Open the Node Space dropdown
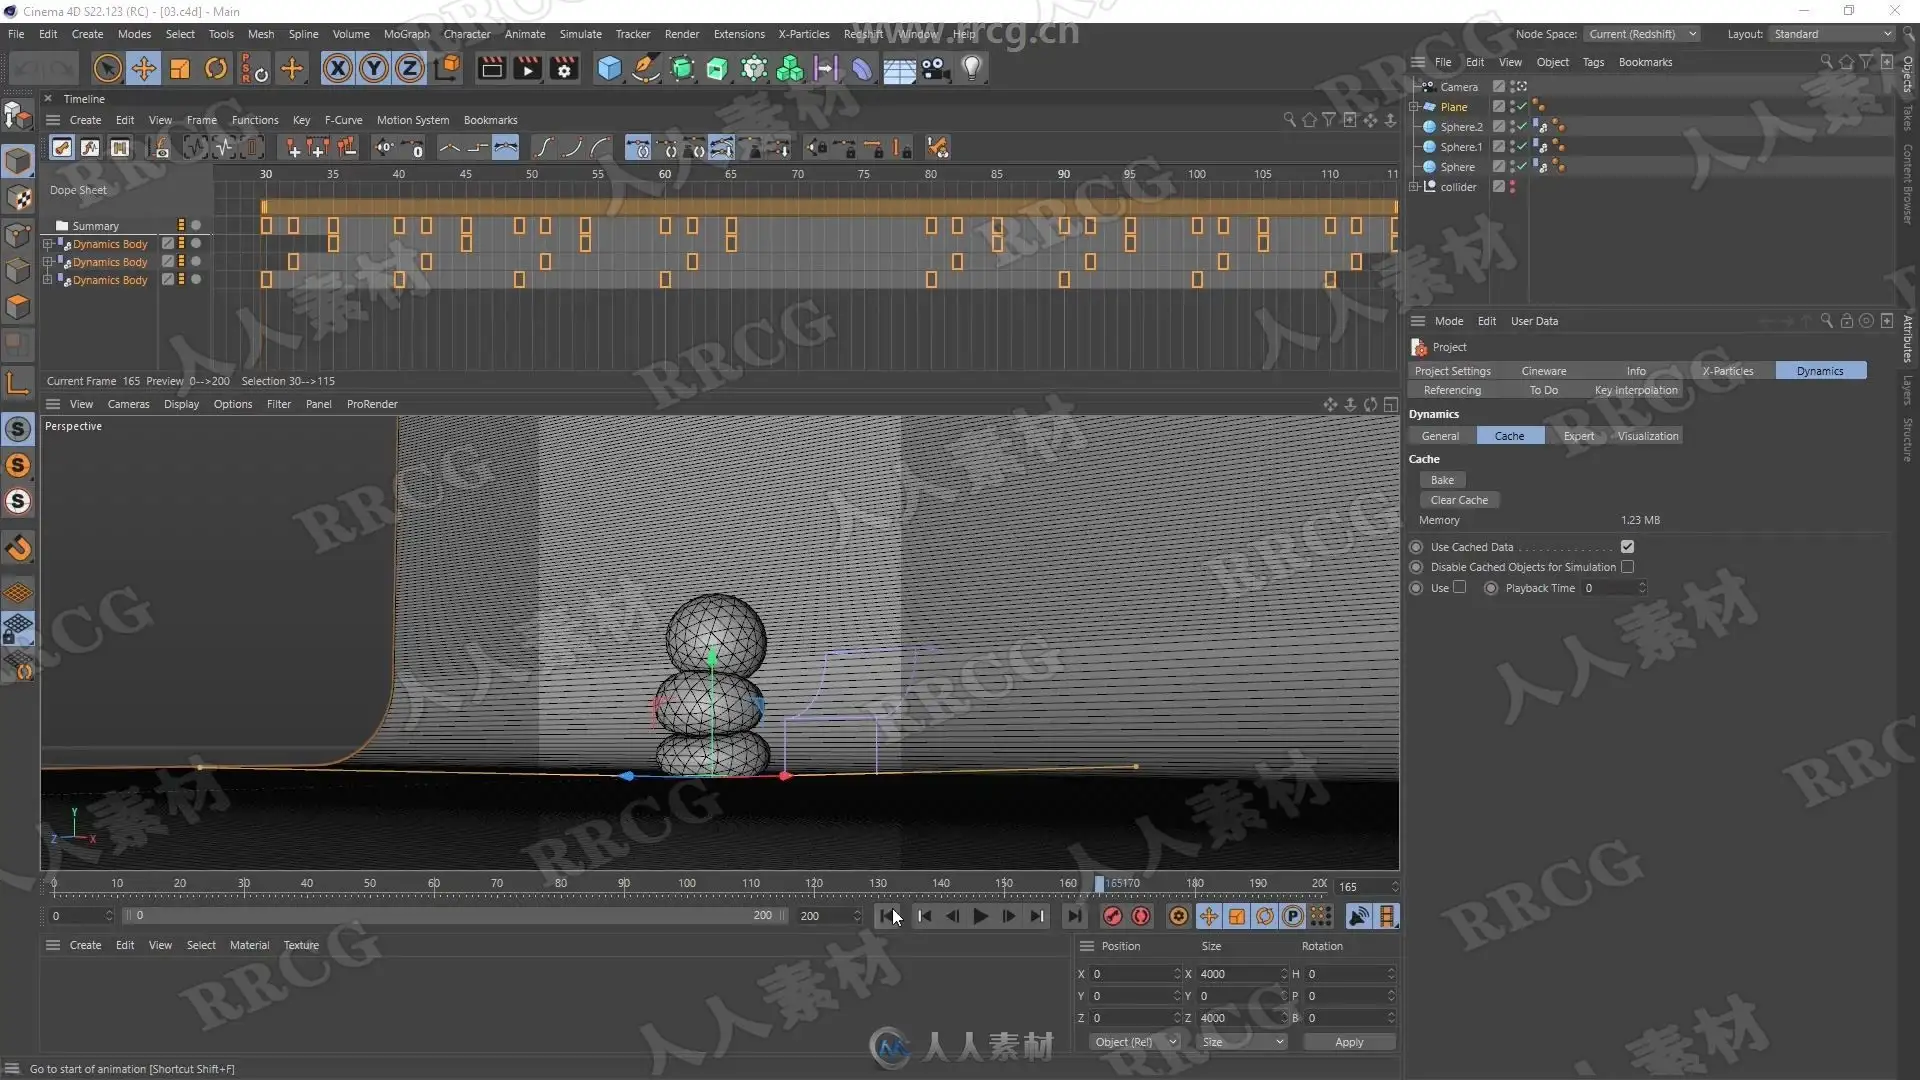Viewport: 1920px width, 1080px height. pyautogui.click(x=1641, y=34)
